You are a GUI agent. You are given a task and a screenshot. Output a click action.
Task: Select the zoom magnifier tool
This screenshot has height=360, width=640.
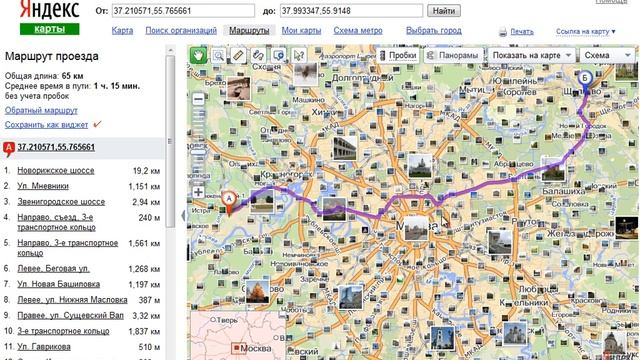coord(218,55)
